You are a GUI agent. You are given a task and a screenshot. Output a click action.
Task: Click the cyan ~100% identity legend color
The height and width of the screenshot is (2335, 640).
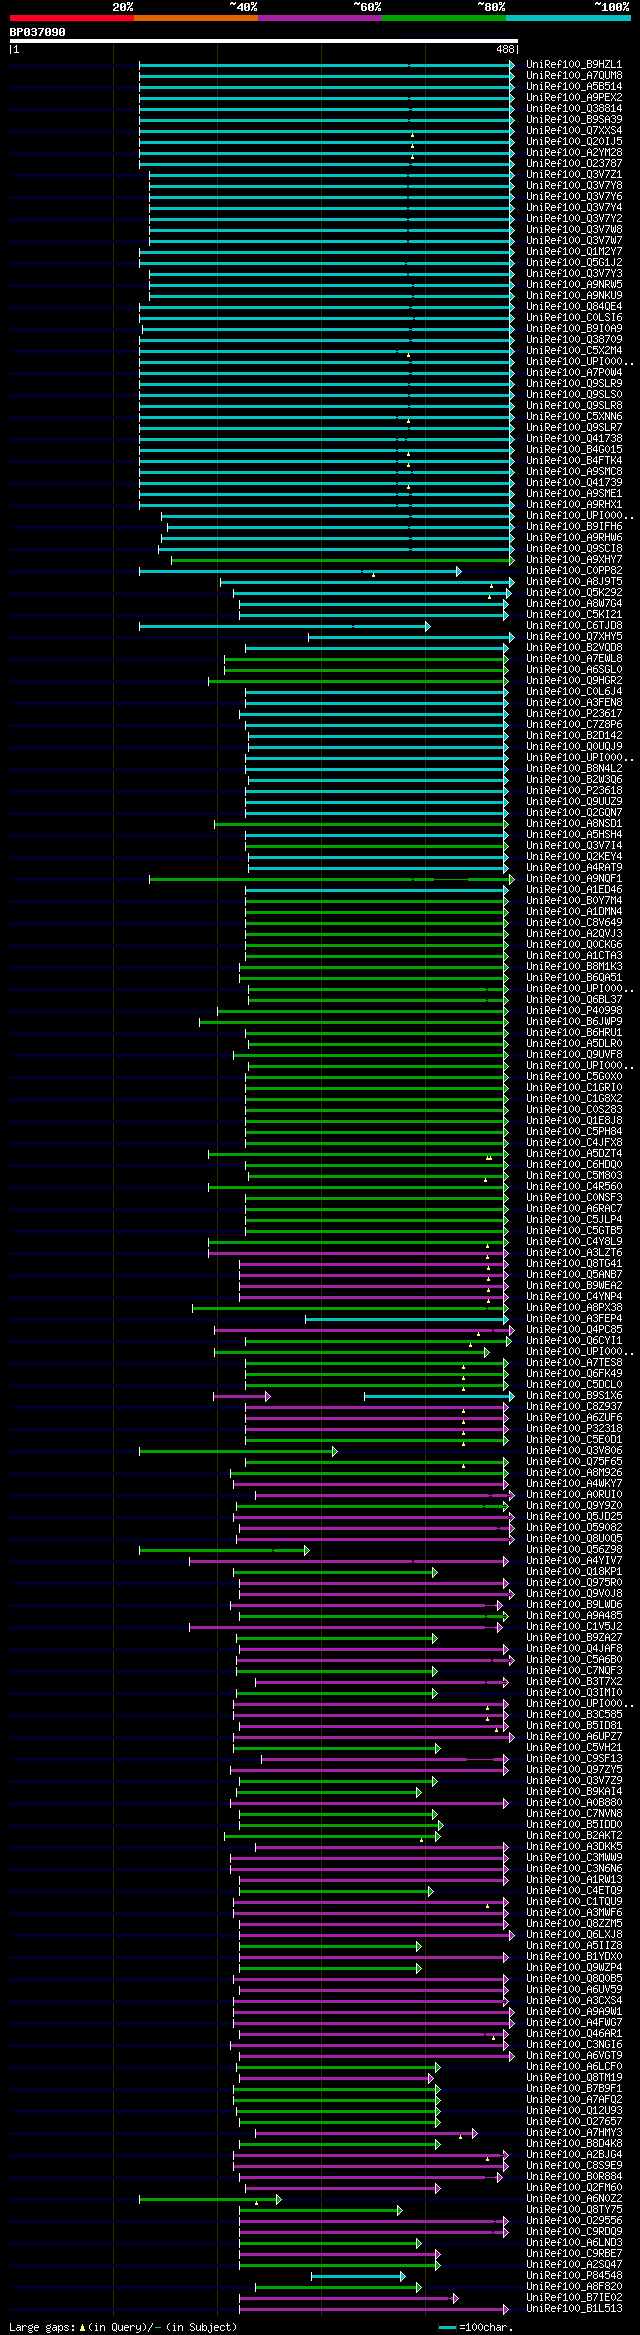pyautogui.click(x=568, y=18)
